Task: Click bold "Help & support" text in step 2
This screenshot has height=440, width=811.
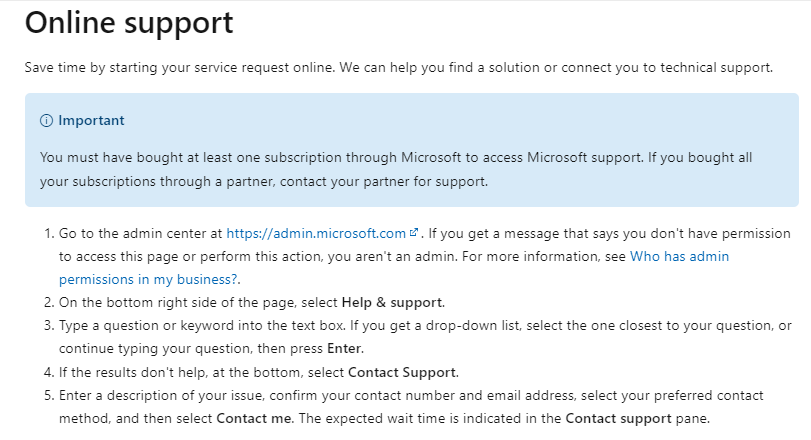Action: 393,302
